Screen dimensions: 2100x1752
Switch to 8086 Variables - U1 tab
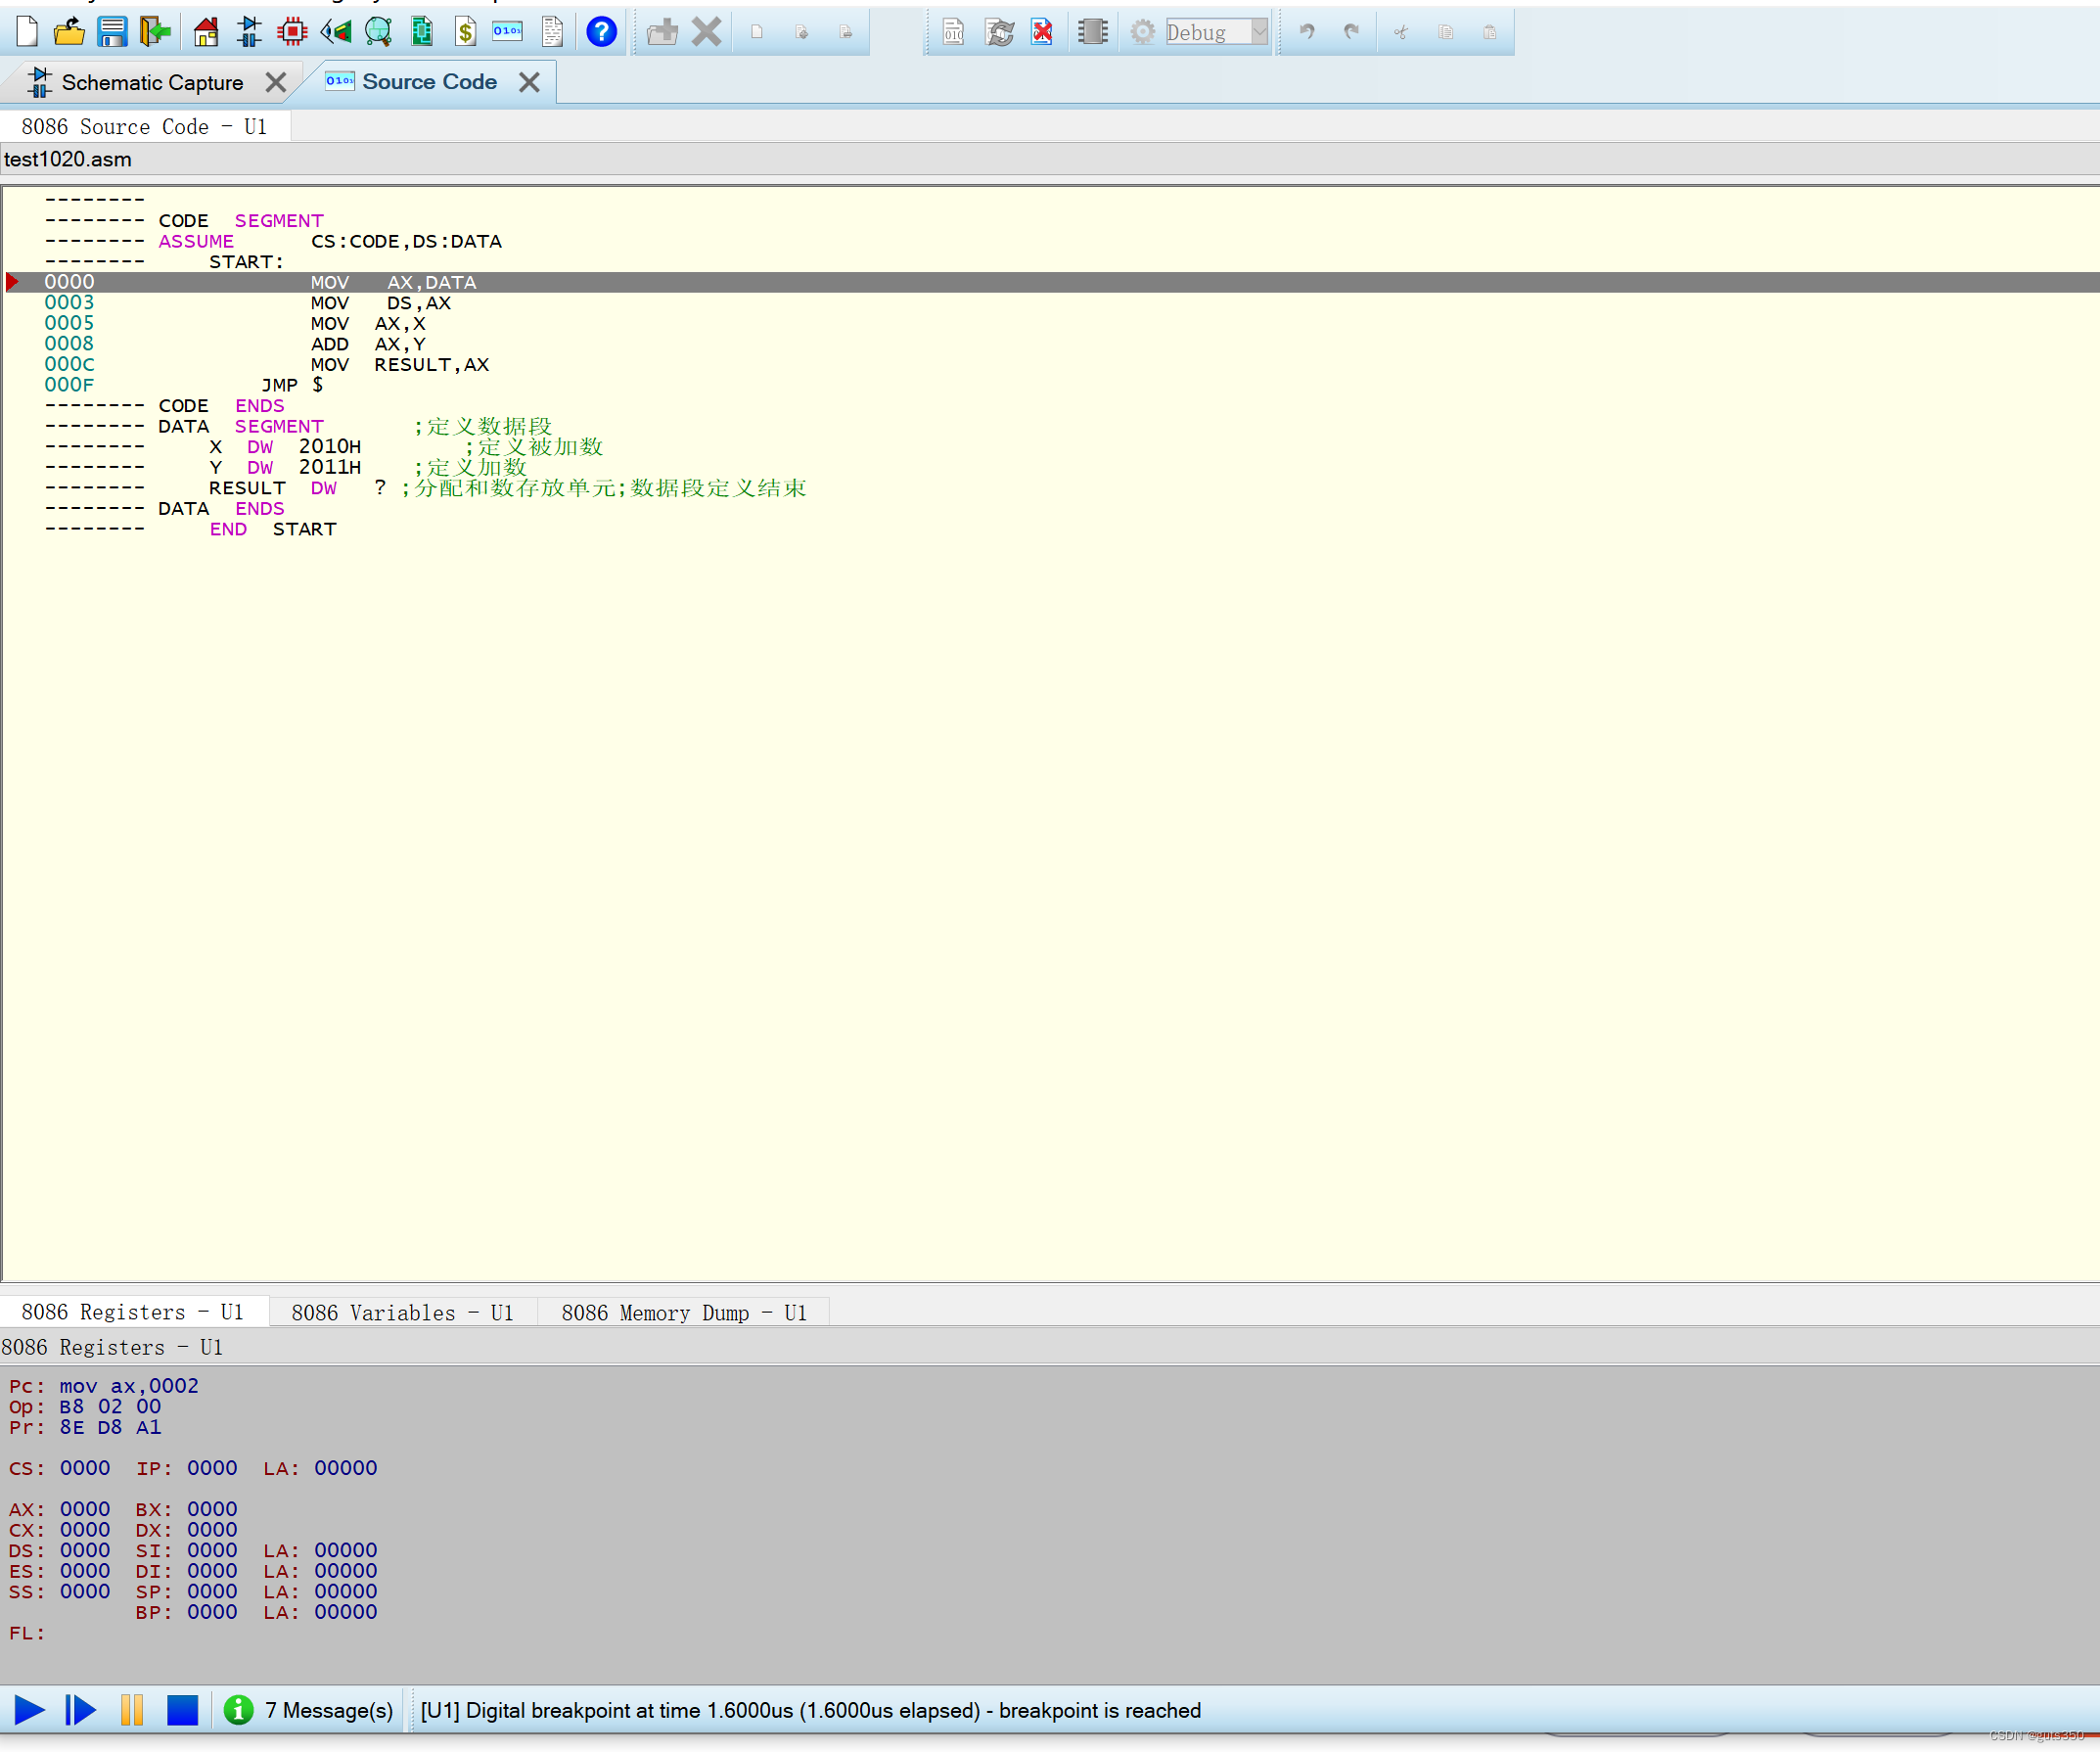click(x=402, y=1313)
